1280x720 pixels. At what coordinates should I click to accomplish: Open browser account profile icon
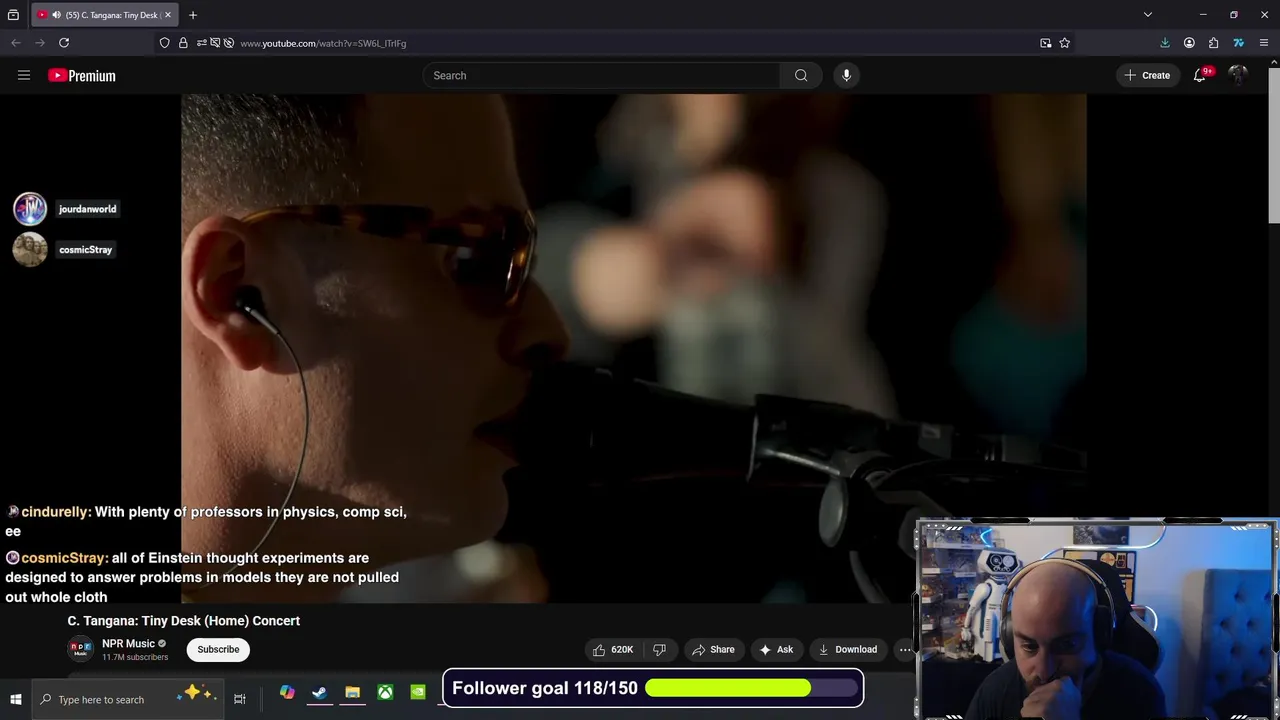pyautogui.click(x=1189, y=43)
